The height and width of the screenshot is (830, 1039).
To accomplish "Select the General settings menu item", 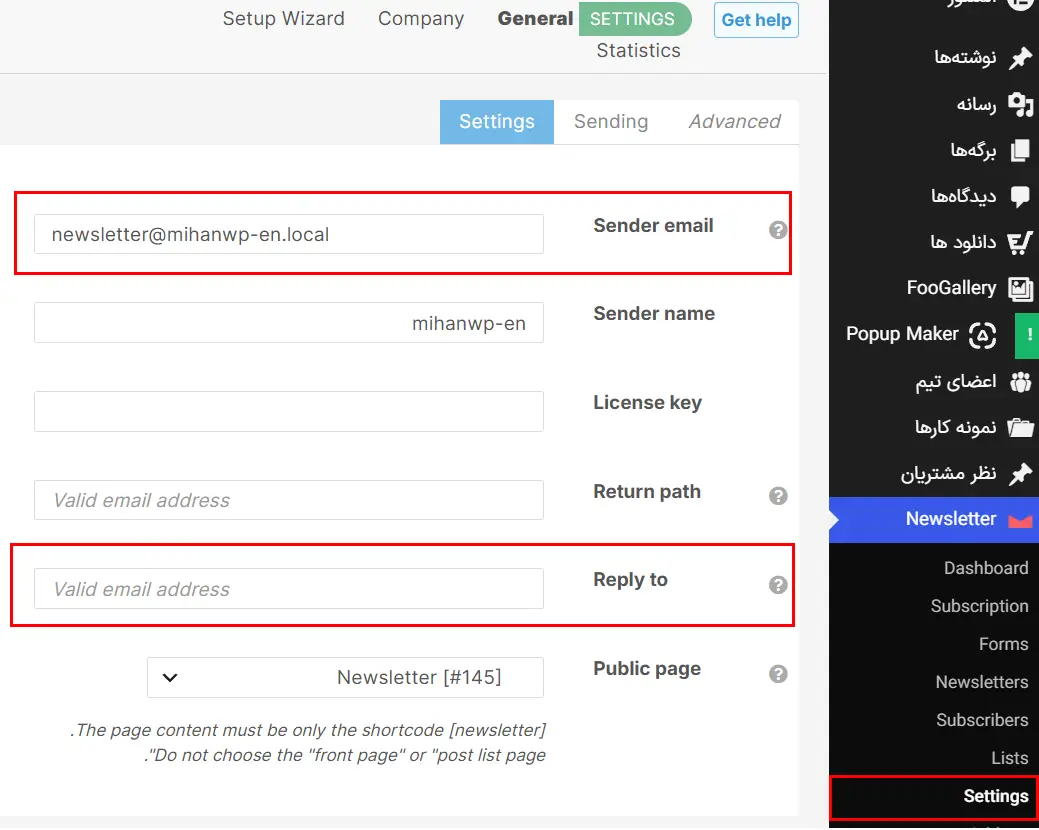I will coord(535,19).
